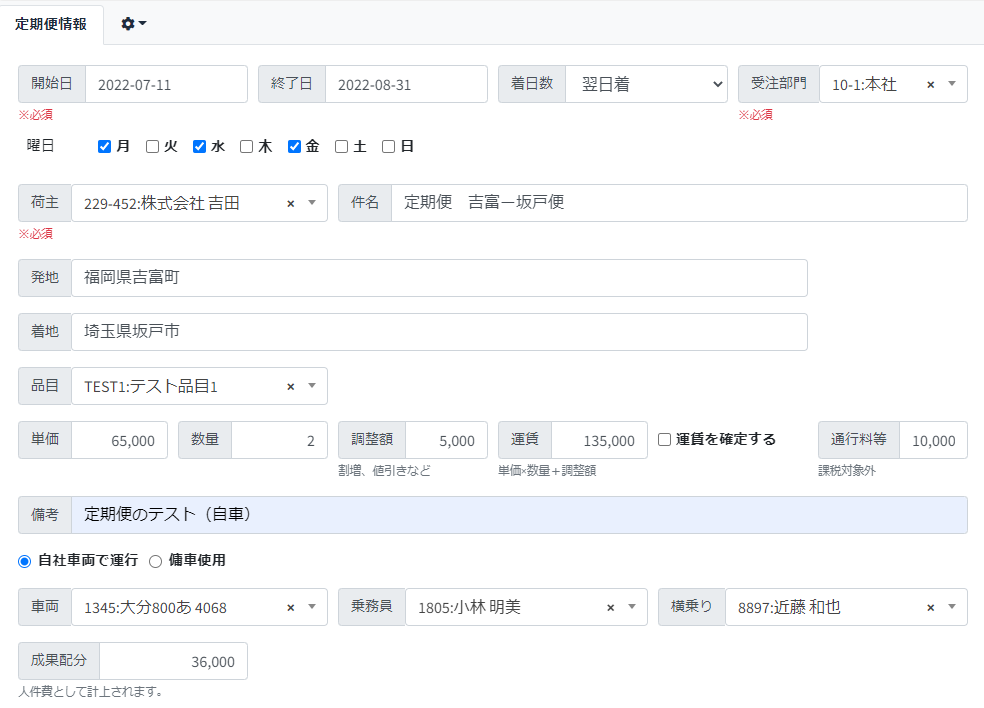The width and height of the screenshot is (984, 708).
Task: Tick the 運賃を確定する checkbox
Action: point(664,439)
